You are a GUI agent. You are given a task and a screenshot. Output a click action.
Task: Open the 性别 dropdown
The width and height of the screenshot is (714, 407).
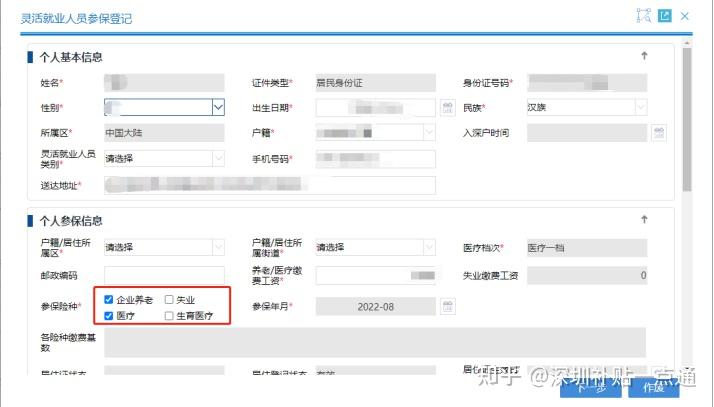(x=218, y=107)
